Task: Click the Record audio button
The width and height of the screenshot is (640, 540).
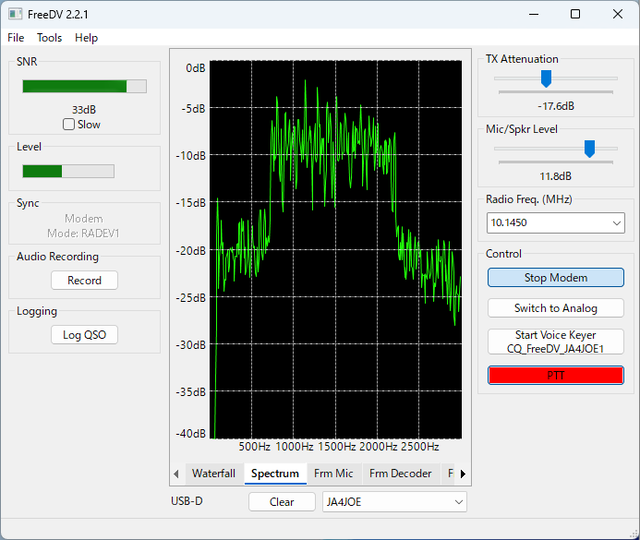Action: click(84, 280)
